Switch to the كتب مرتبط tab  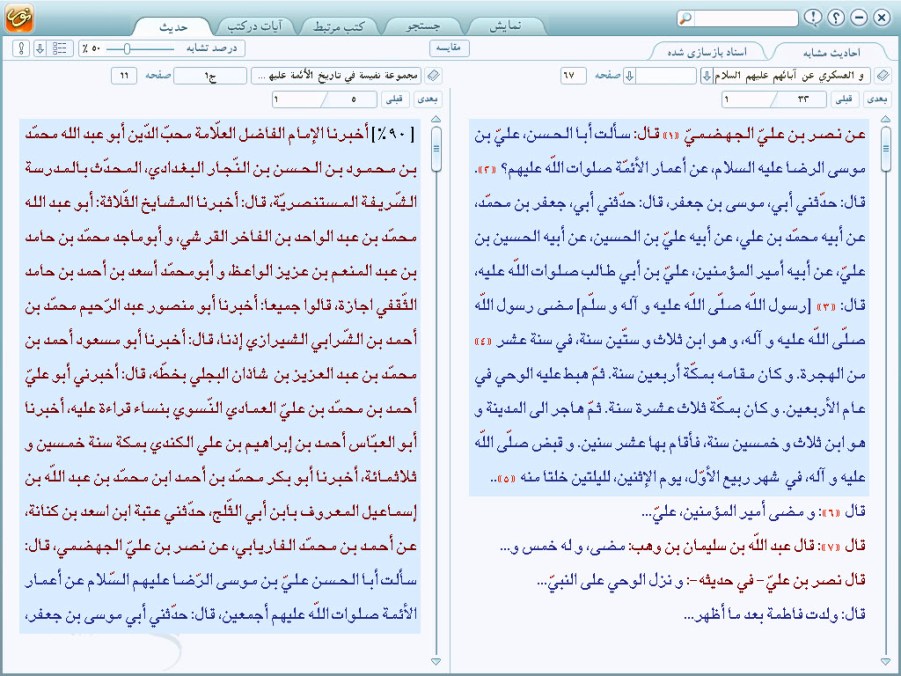click(x=339, y=26)
